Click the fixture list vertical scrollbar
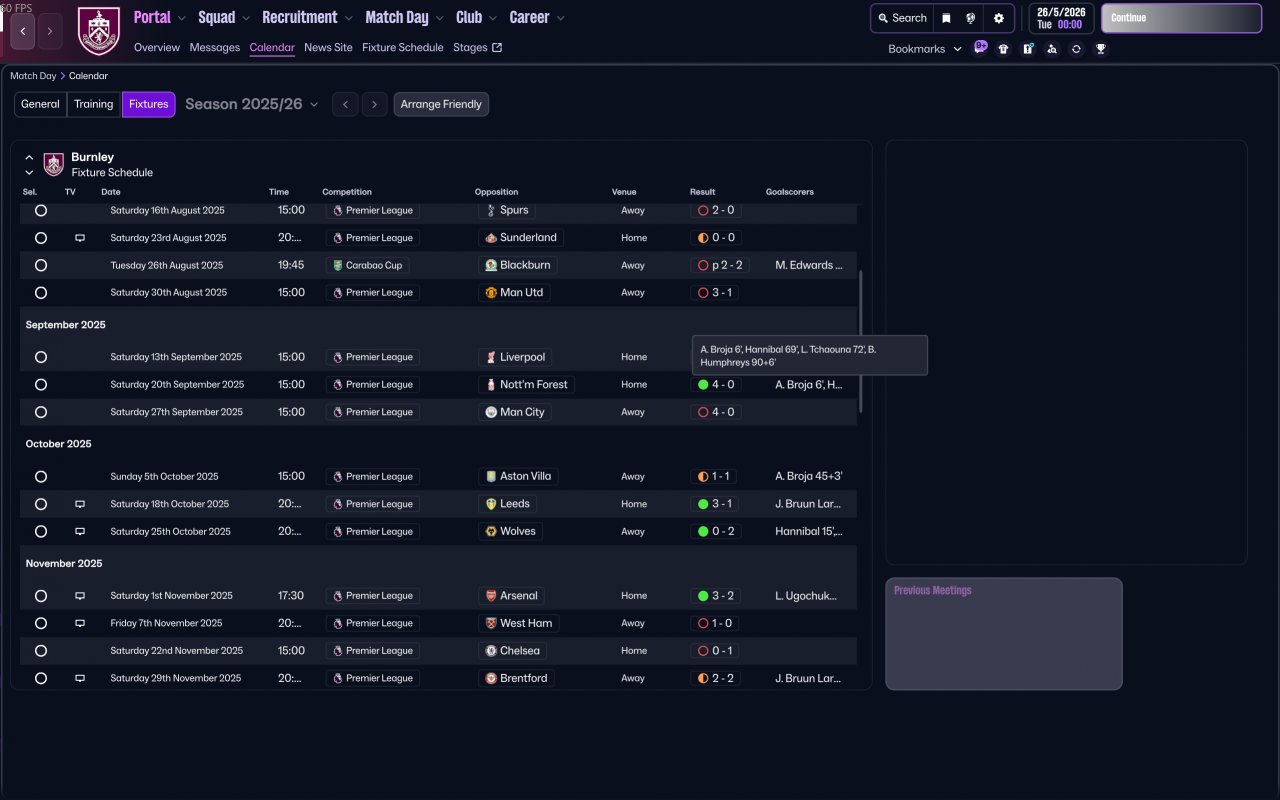 [x=860, y=340]
